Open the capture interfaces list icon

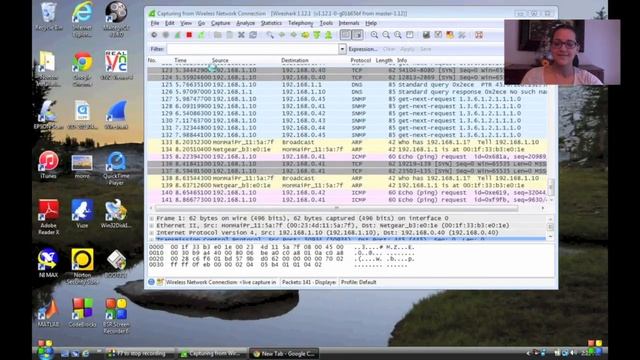(x=154, y=35)
